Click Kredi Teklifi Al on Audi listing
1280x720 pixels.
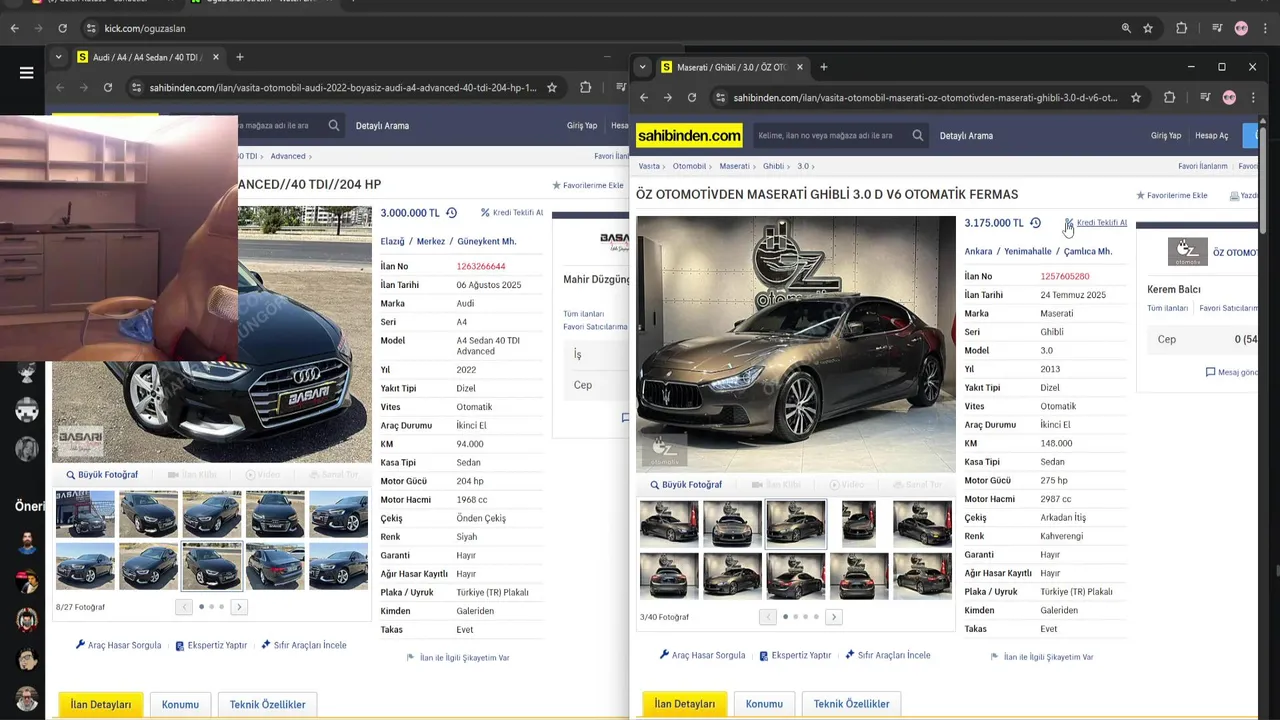coord(512,213)
